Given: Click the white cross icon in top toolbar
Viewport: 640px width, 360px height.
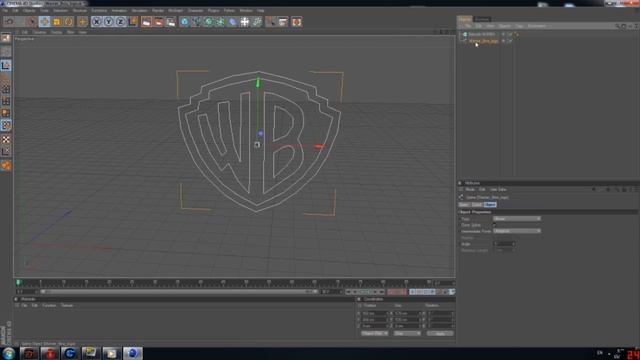Looking at the screenshot, I should click(x=244, y=21).
